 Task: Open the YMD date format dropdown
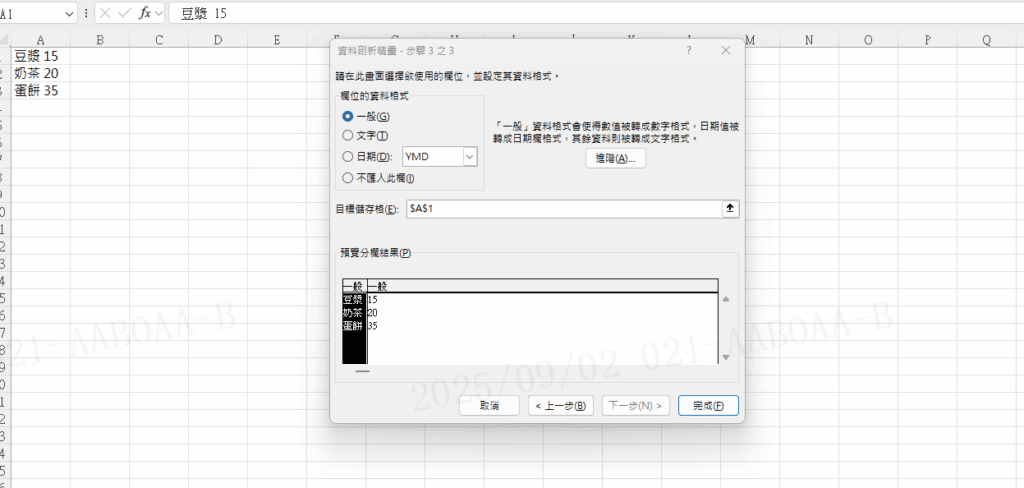coord(470,157)
